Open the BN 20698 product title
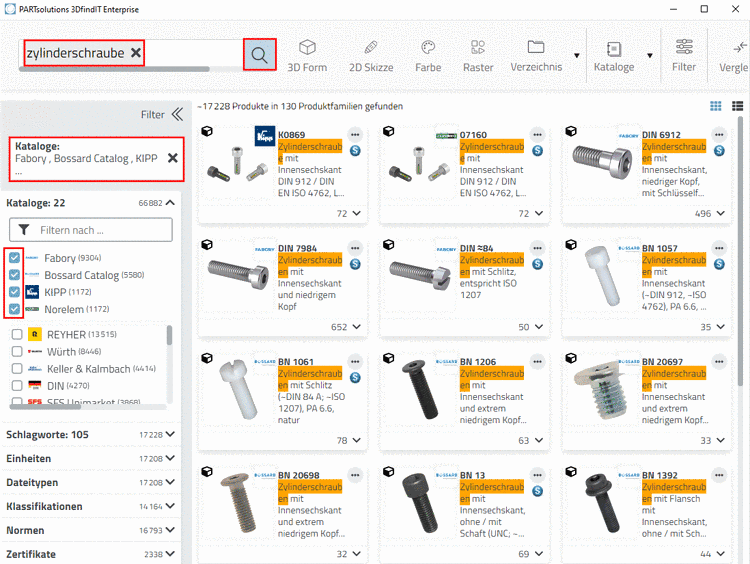750x564 pixels. point(299,475)
